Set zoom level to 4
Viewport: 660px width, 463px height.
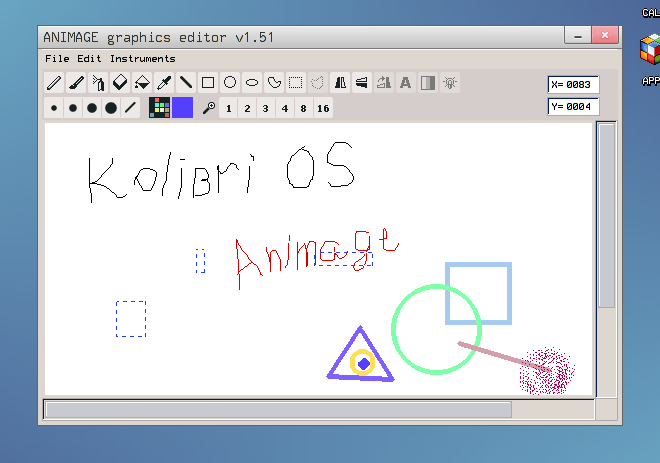pyautogui.click(x=285, y=109)
